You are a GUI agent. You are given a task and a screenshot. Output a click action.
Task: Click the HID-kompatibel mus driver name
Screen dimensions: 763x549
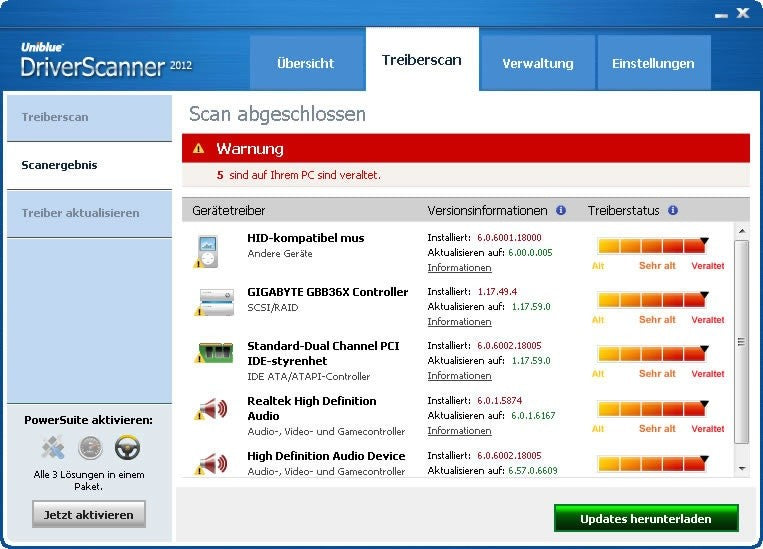[306, 238]
